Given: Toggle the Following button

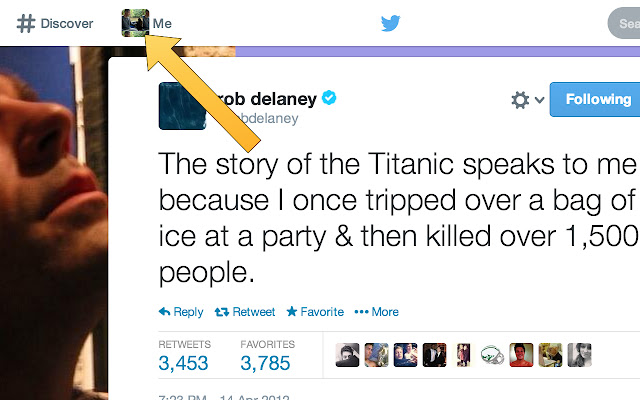Looking at the screenshot, I should pyautogui.click(x=595, y=100).
